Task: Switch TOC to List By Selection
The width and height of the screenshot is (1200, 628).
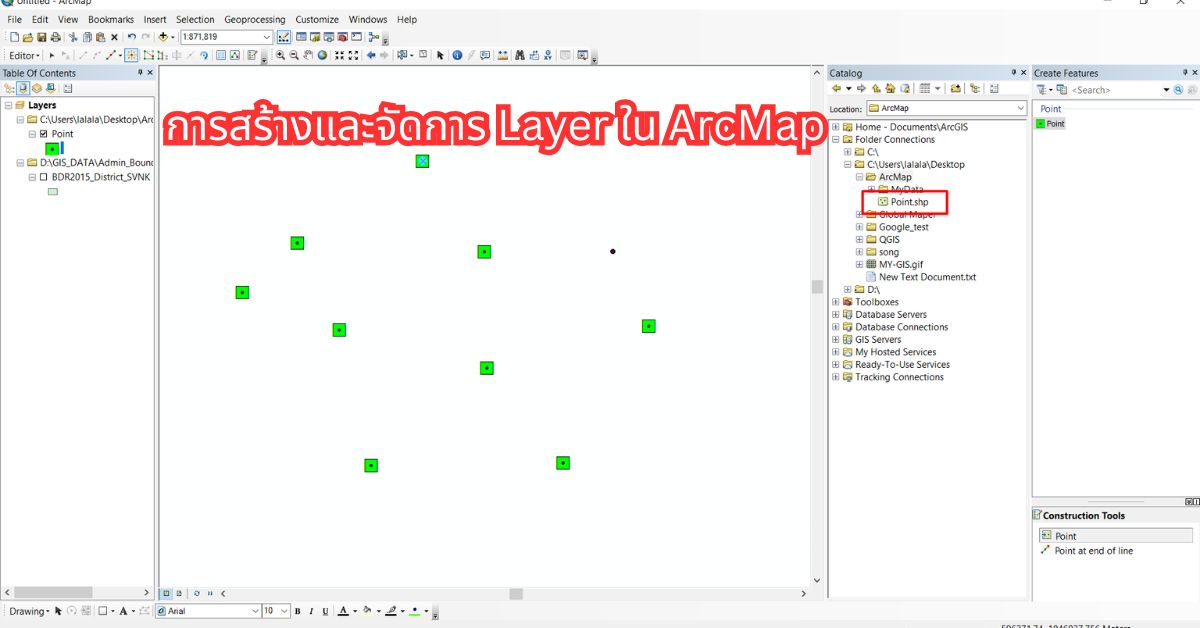Action: coord(49,88)
